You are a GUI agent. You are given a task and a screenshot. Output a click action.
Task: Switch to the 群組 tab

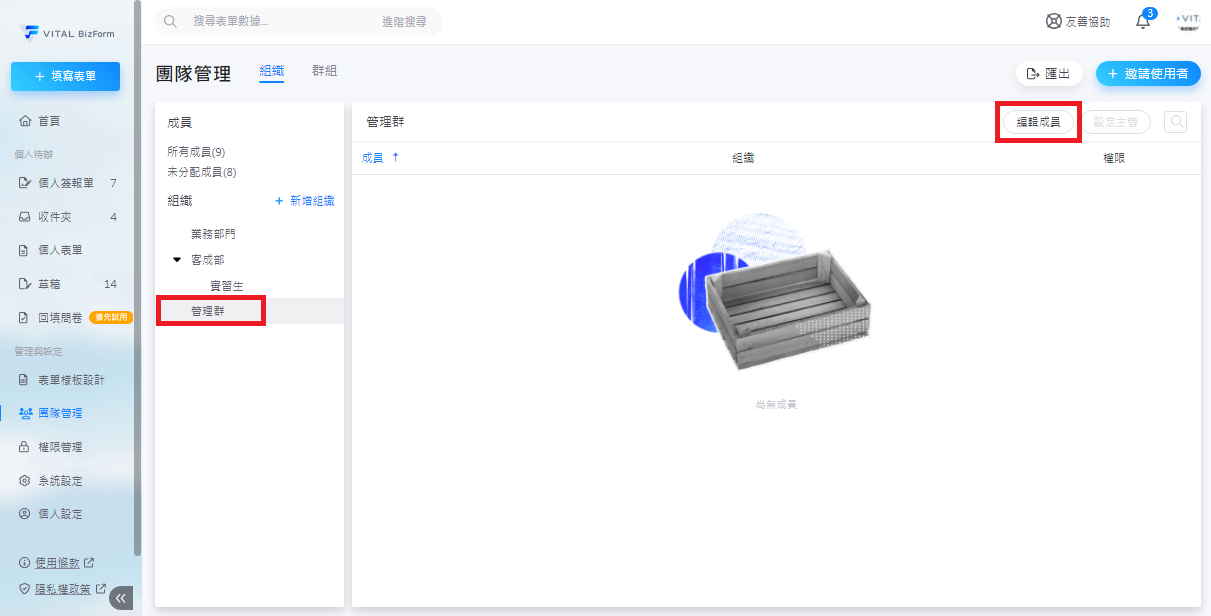[324, 71]
